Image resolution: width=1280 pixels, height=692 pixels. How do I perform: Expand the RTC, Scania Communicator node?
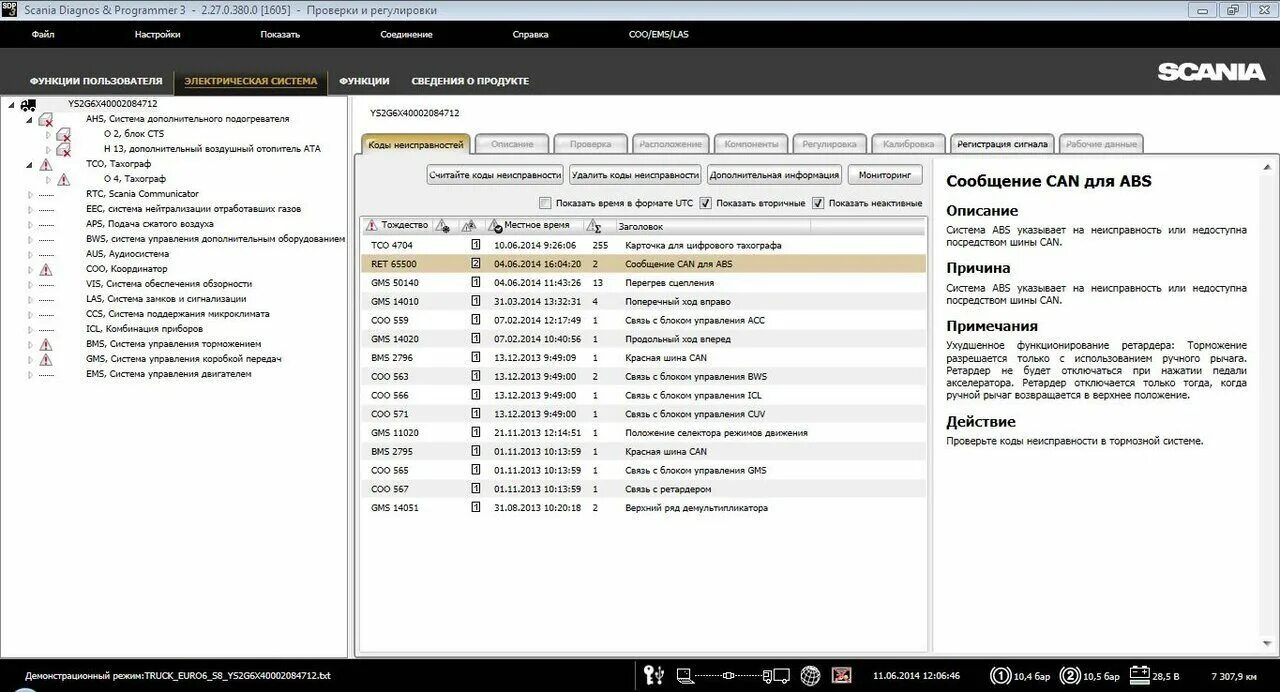point(30,194)
